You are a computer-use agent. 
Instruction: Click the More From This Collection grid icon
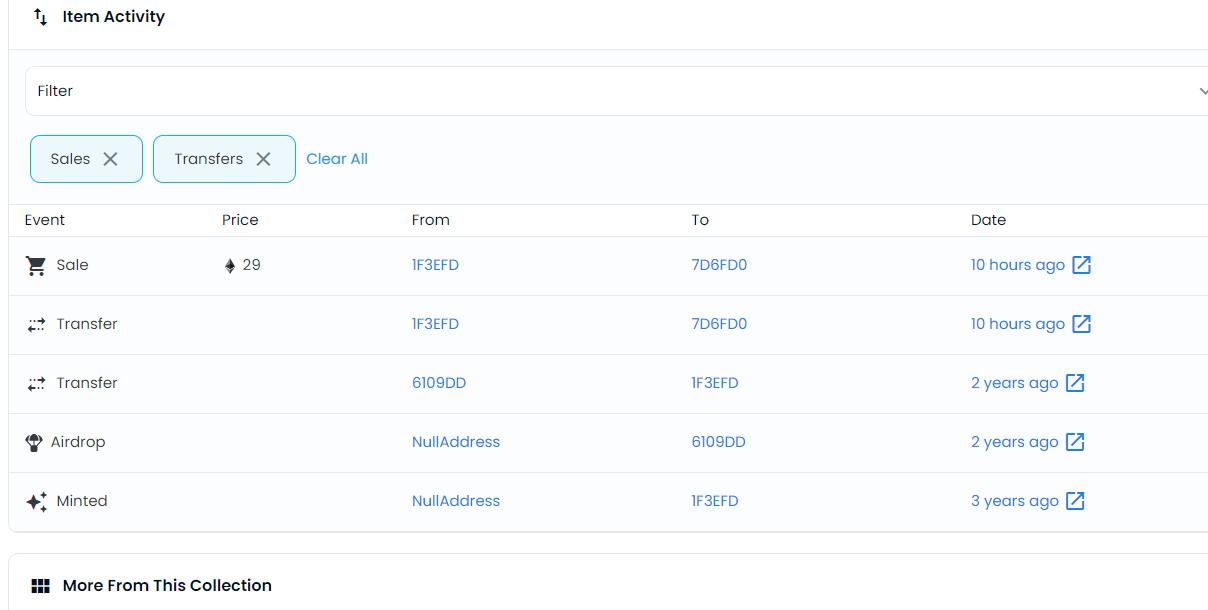(40, 586)
